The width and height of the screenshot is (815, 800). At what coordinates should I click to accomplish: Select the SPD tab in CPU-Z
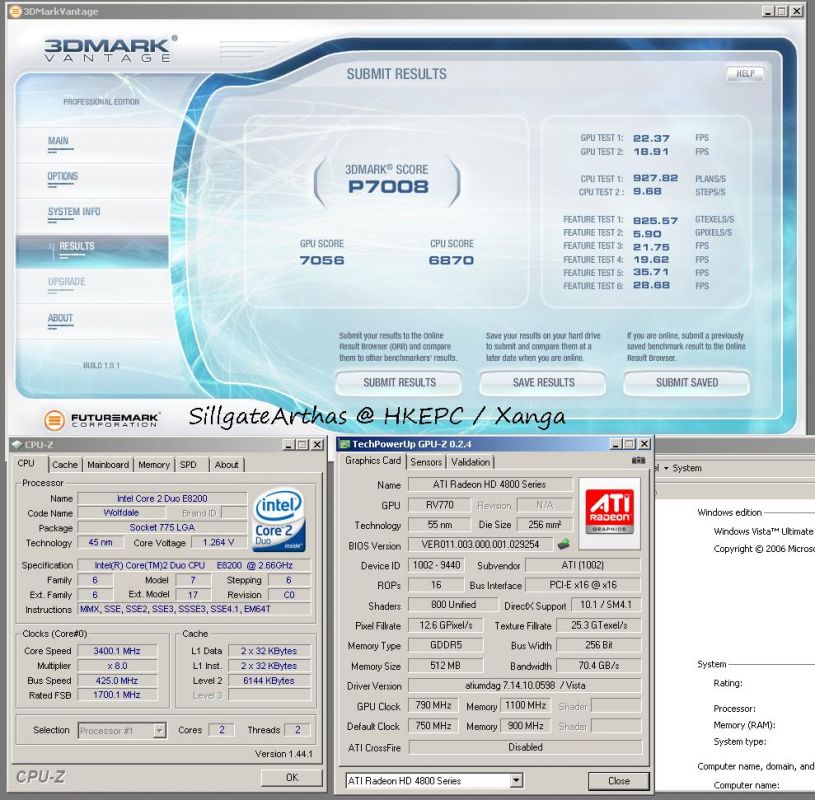[x=188, y=464]
